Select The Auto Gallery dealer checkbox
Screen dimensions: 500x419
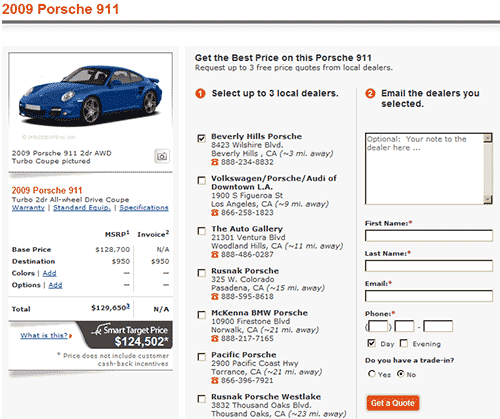click(201, 231)
